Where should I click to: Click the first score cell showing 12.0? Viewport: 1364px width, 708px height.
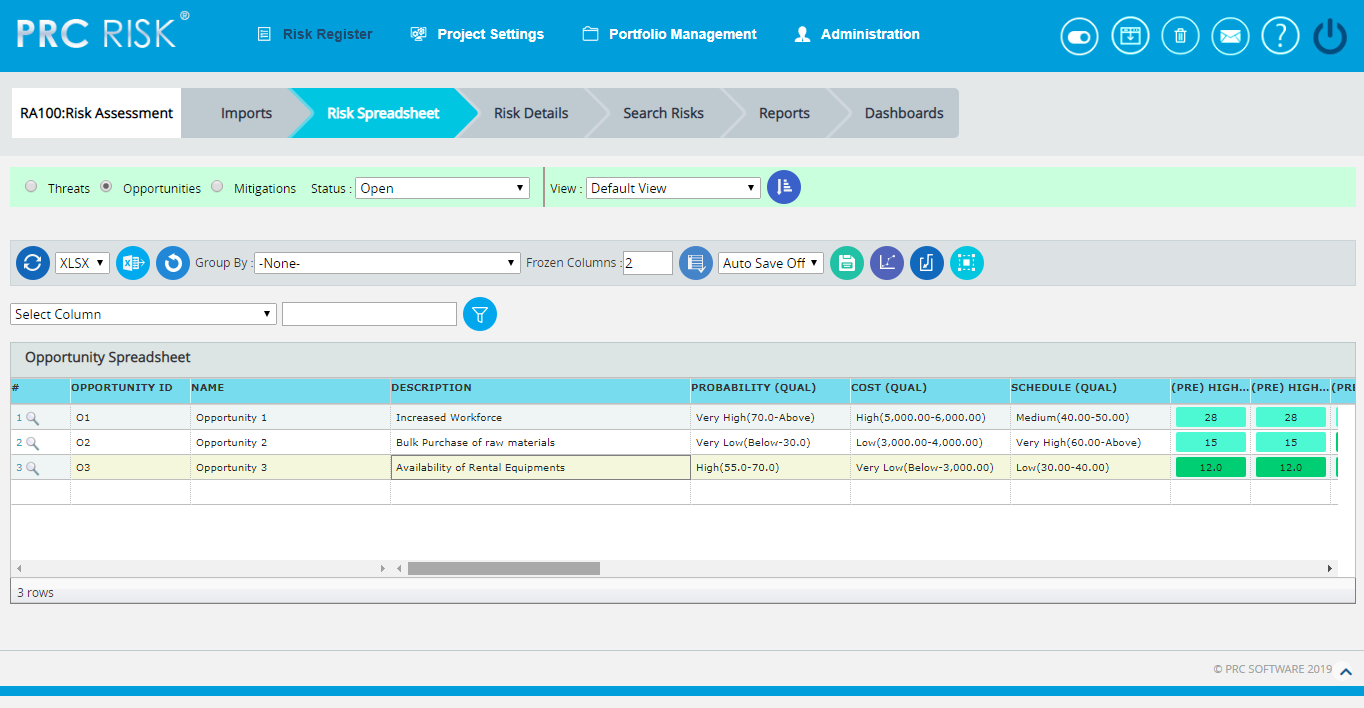tap(1210, 467)
